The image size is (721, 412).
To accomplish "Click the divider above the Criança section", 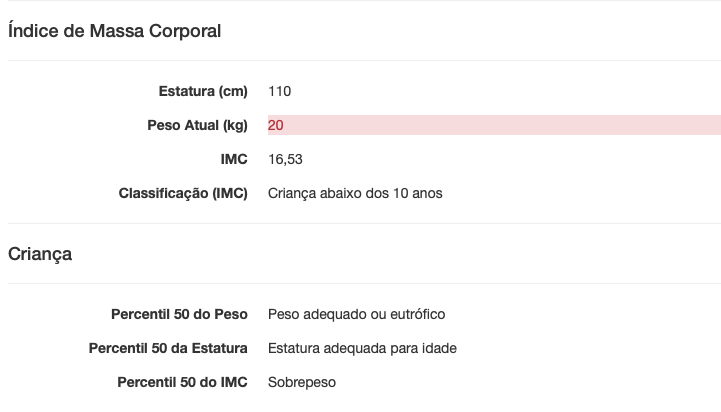I will [364, 223].
